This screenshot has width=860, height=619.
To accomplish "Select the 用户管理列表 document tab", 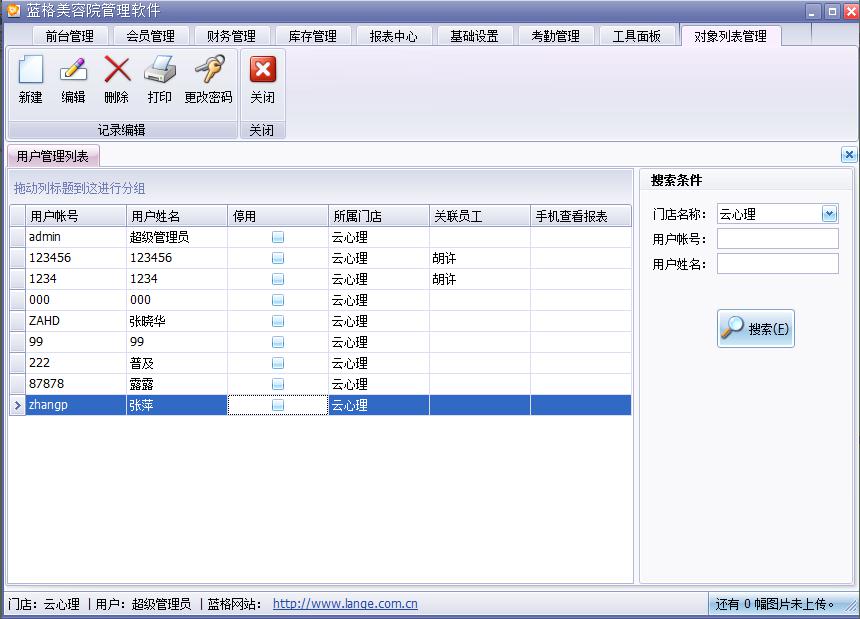I will tap(53, 156).
